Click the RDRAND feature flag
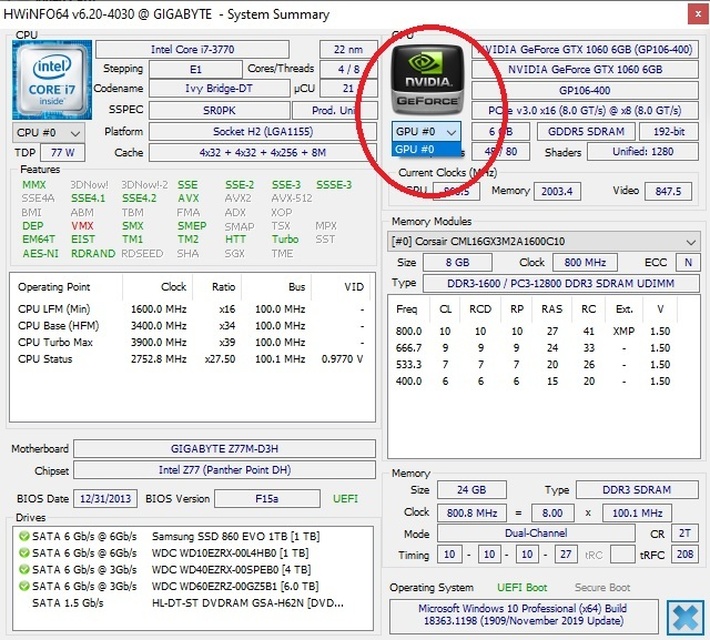 coord(93,253)
